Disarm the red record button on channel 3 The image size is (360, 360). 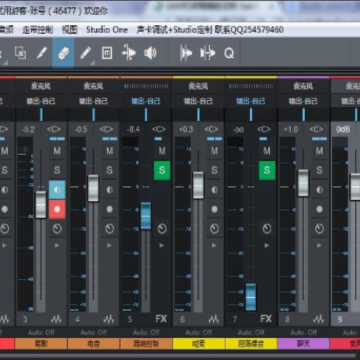57,209
